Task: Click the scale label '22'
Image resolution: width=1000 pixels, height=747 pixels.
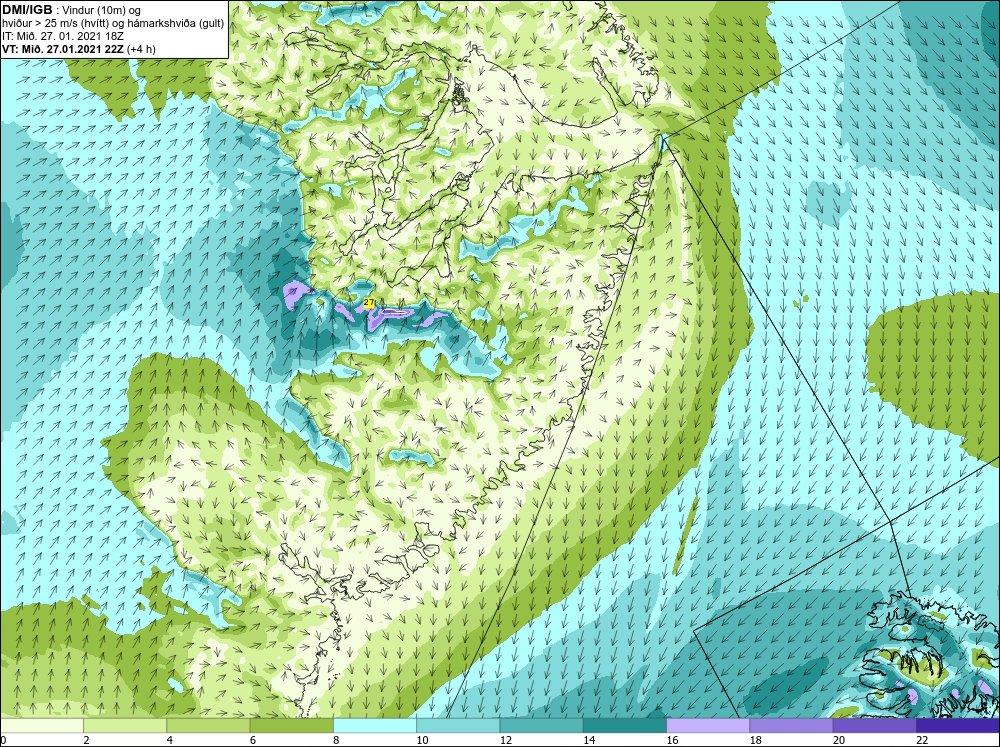Action: [922, 740]
